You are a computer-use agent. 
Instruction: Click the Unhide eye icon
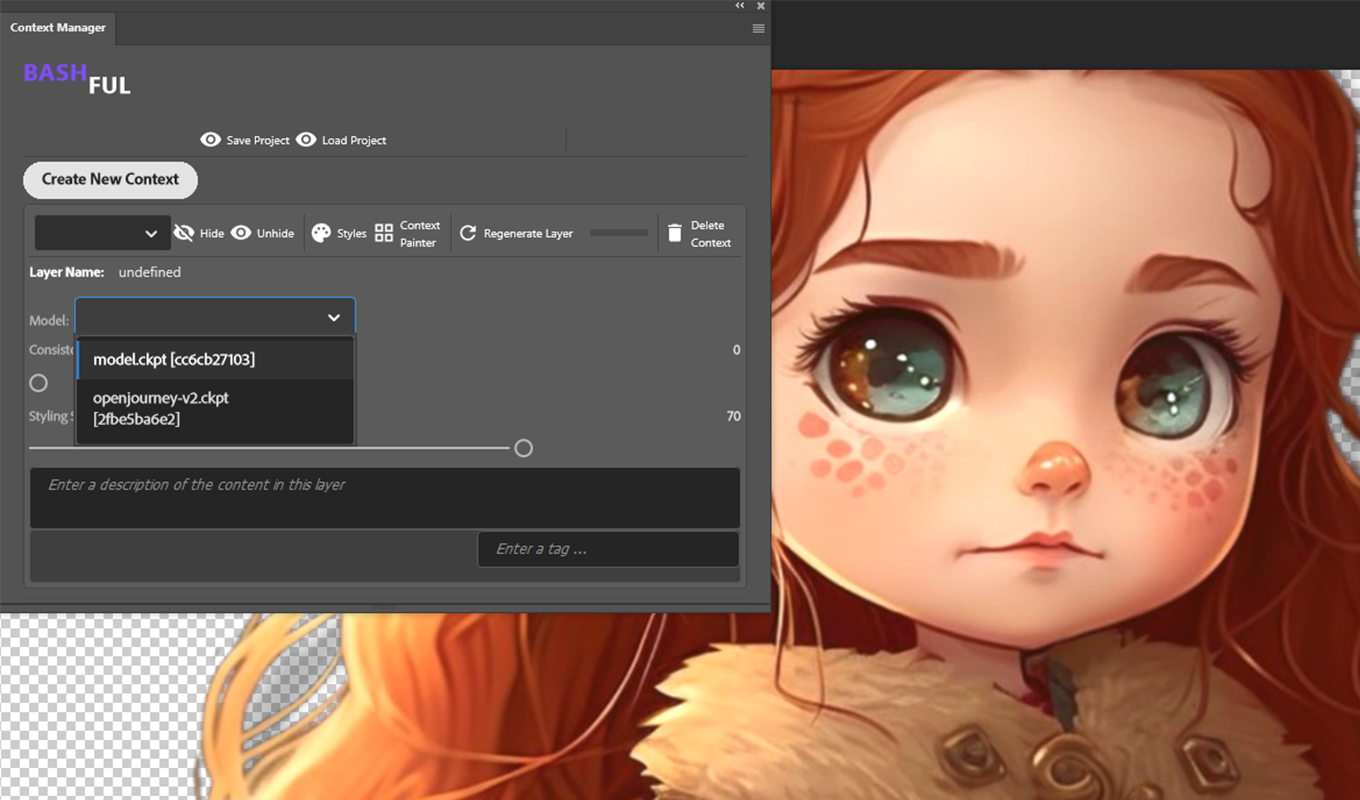(x=241, y=233)
